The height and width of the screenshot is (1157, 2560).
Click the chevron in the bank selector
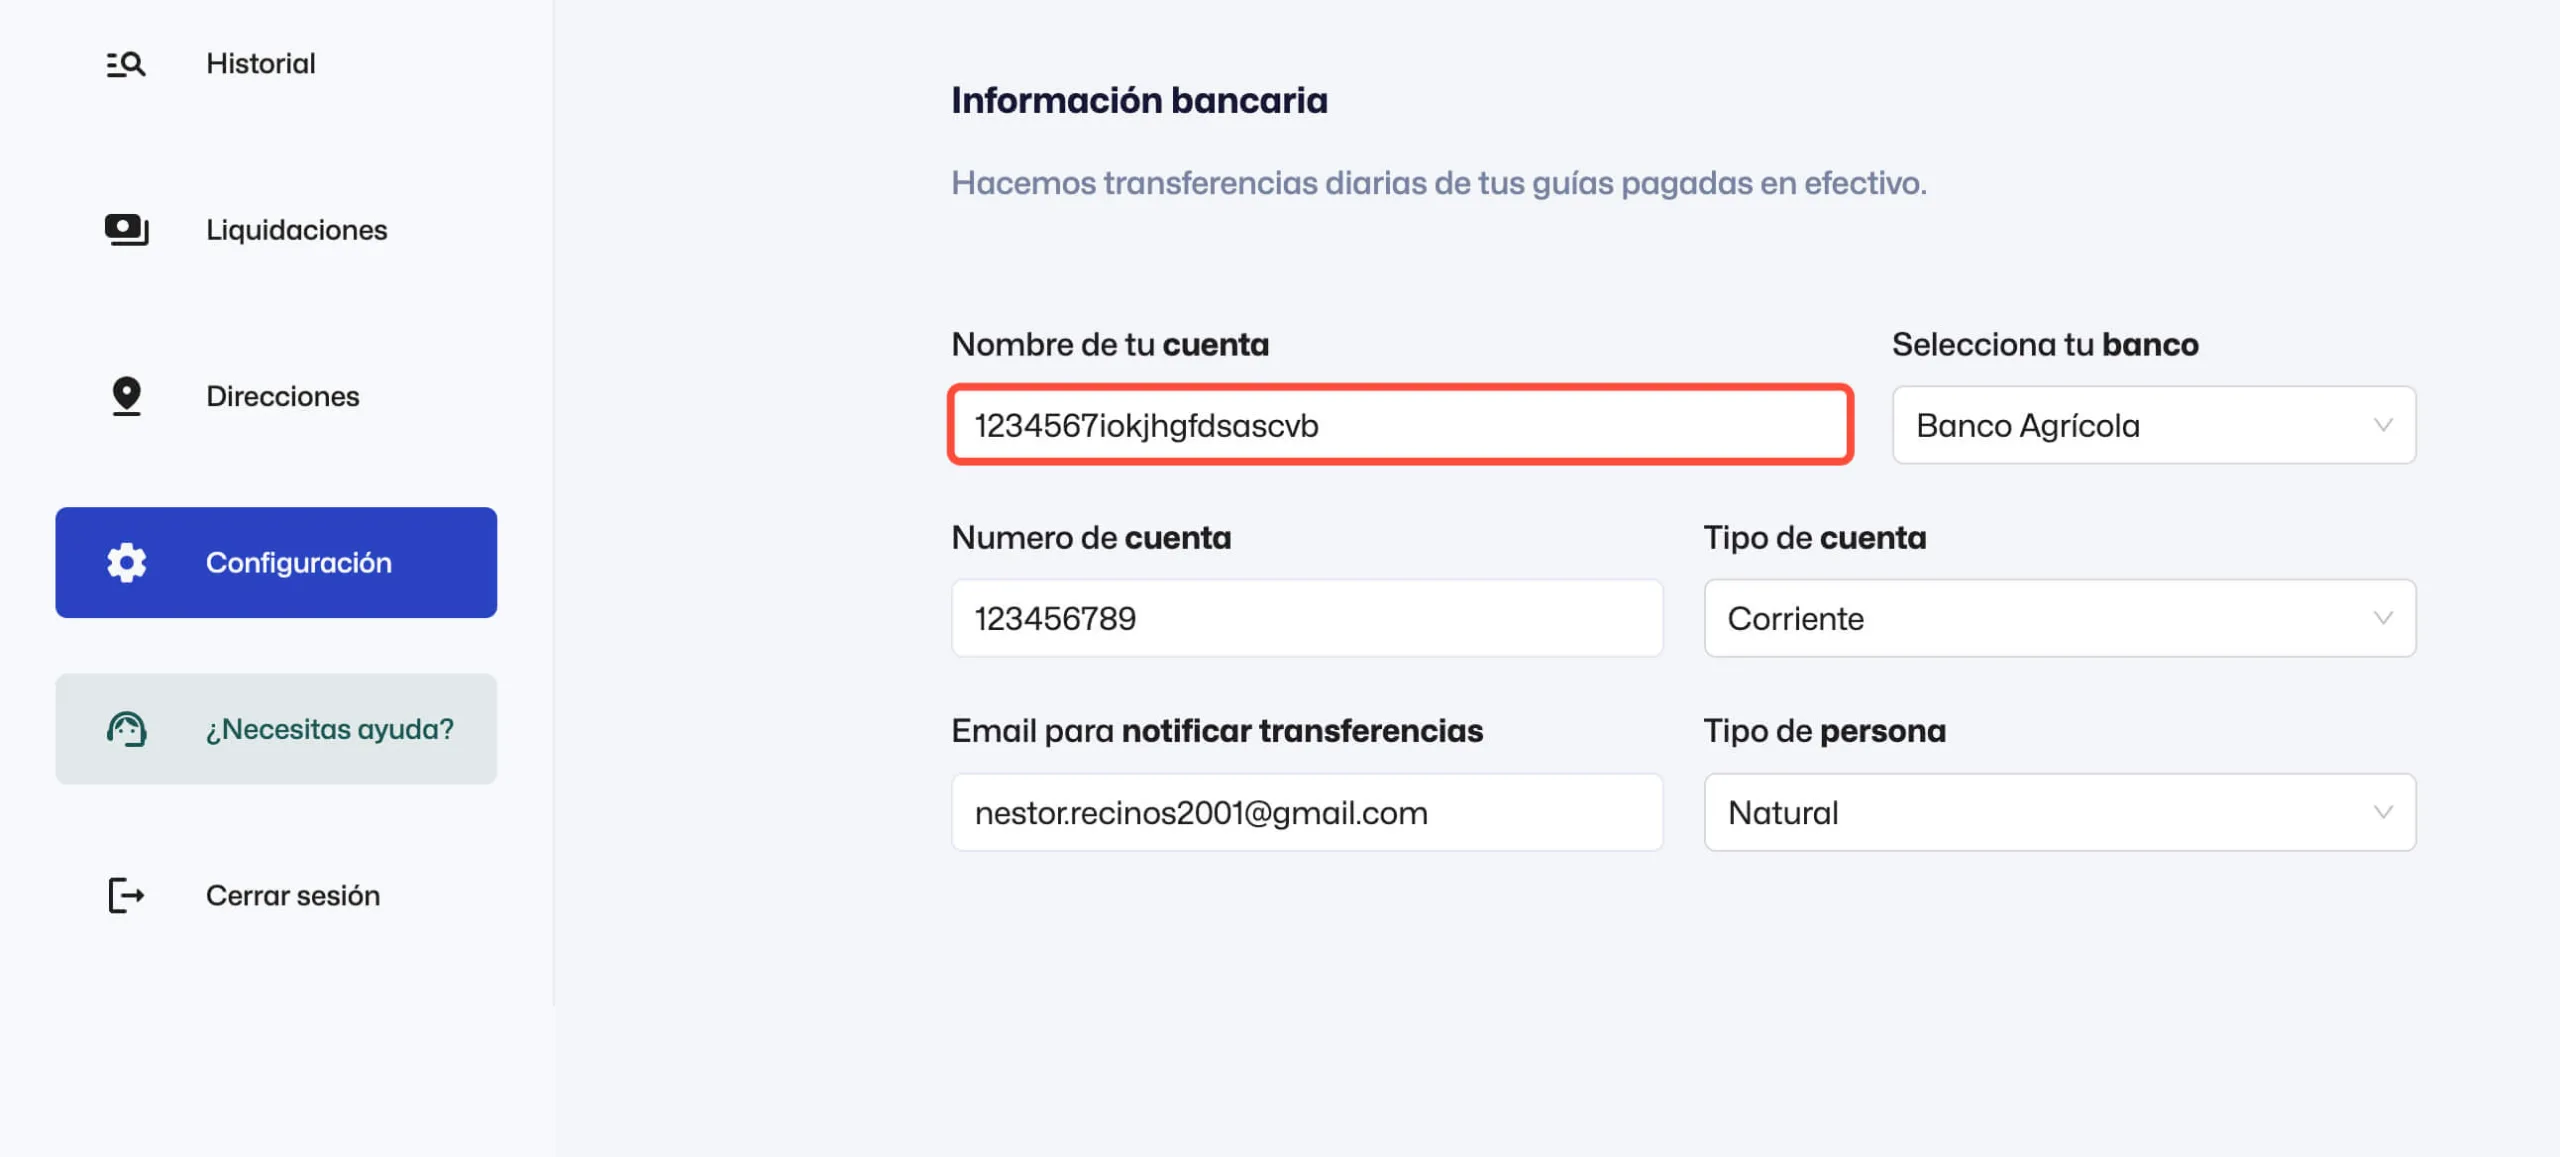[x=2383, y=426]
